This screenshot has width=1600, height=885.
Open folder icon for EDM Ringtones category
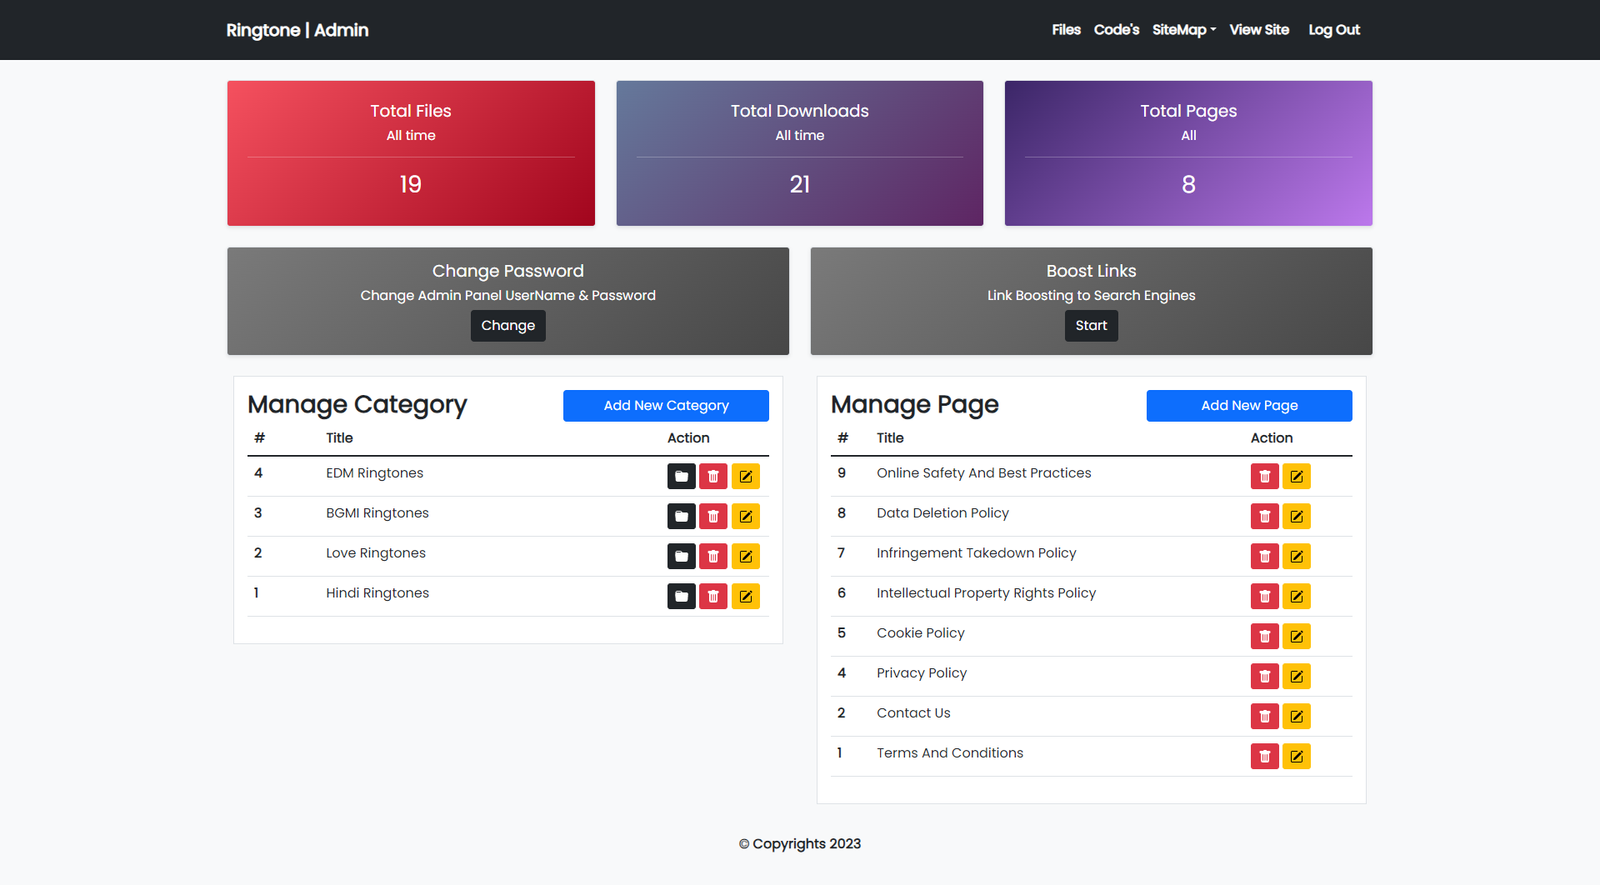pyautogui.click(x=681, y=476)
